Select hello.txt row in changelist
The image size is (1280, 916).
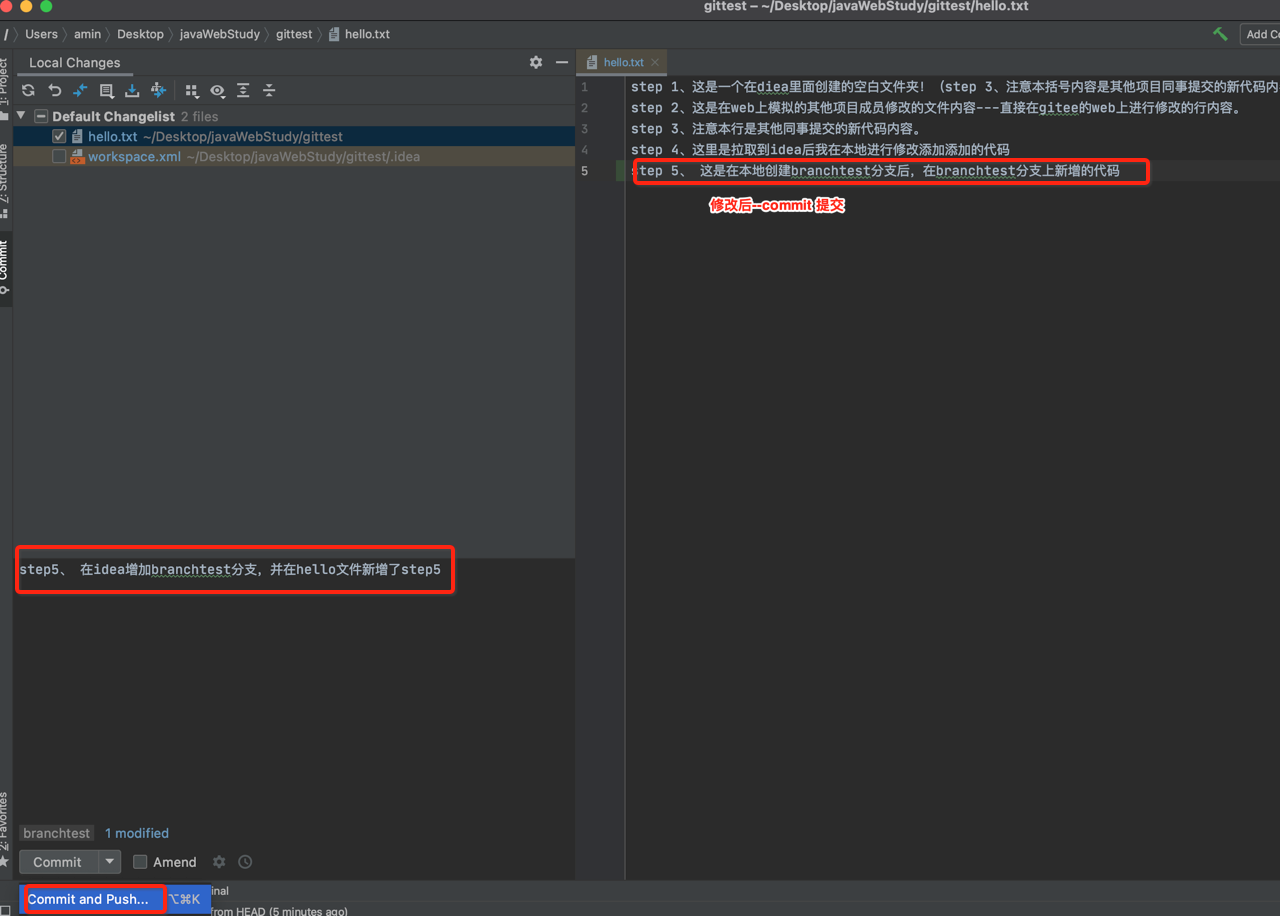tap(295, 136)
